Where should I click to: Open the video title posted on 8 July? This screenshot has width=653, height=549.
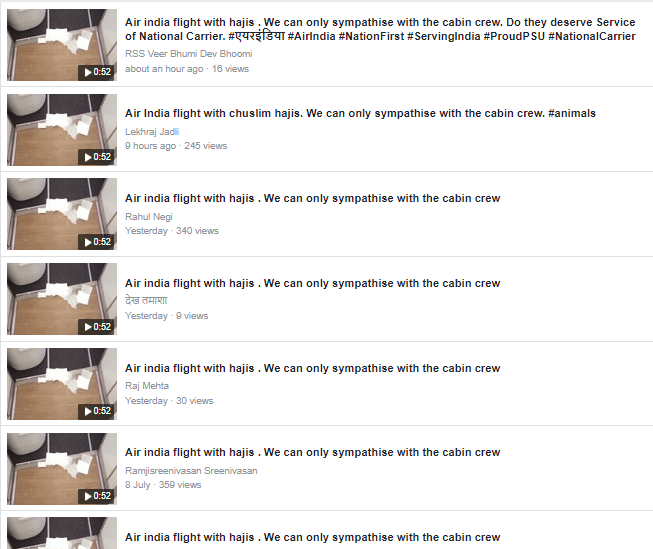pos(312,452)
